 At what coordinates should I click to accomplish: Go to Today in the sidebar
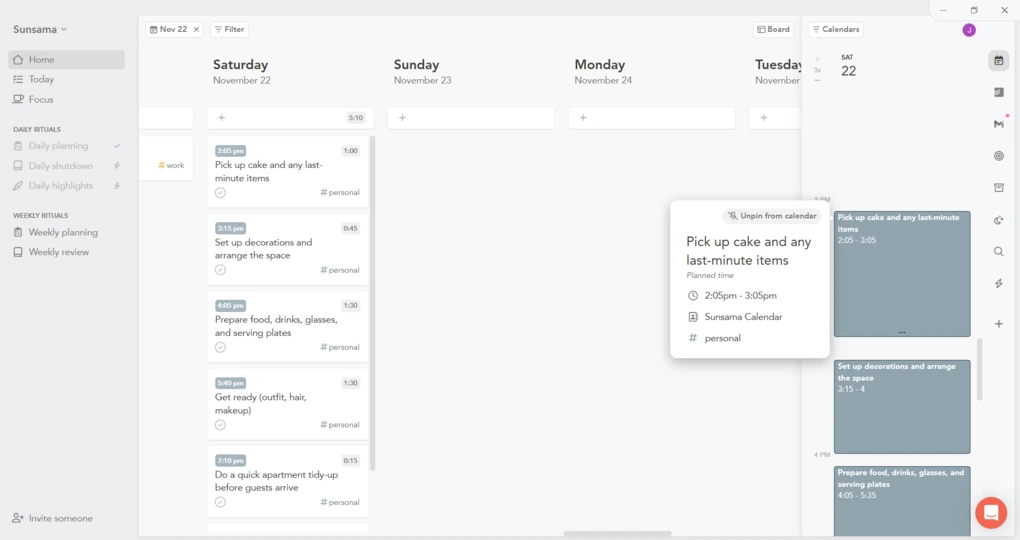pyautogui.click(x=41, y=79)
